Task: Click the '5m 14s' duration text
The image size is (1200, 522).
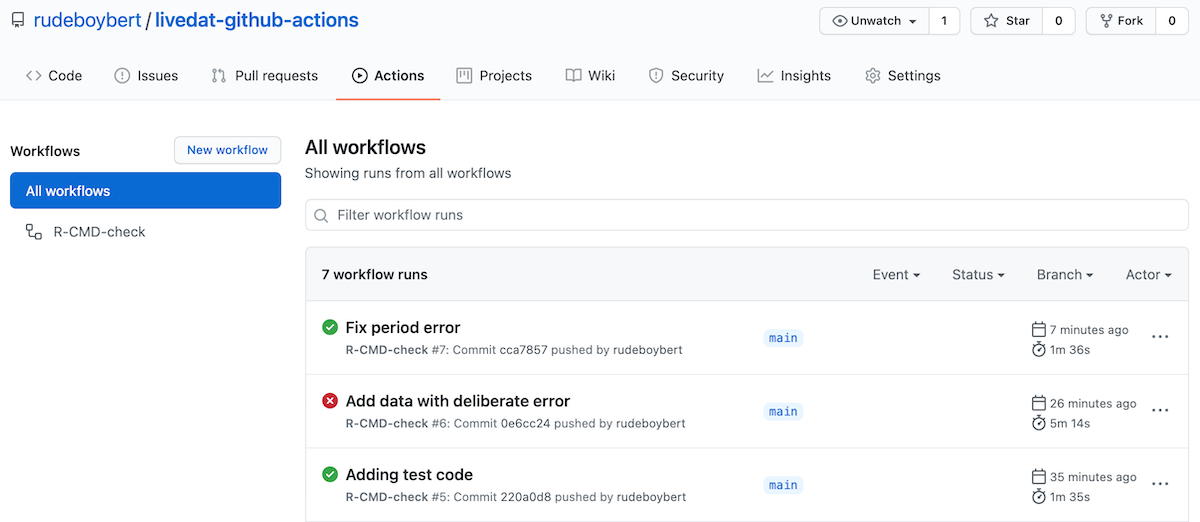Action: [1070, 423]
